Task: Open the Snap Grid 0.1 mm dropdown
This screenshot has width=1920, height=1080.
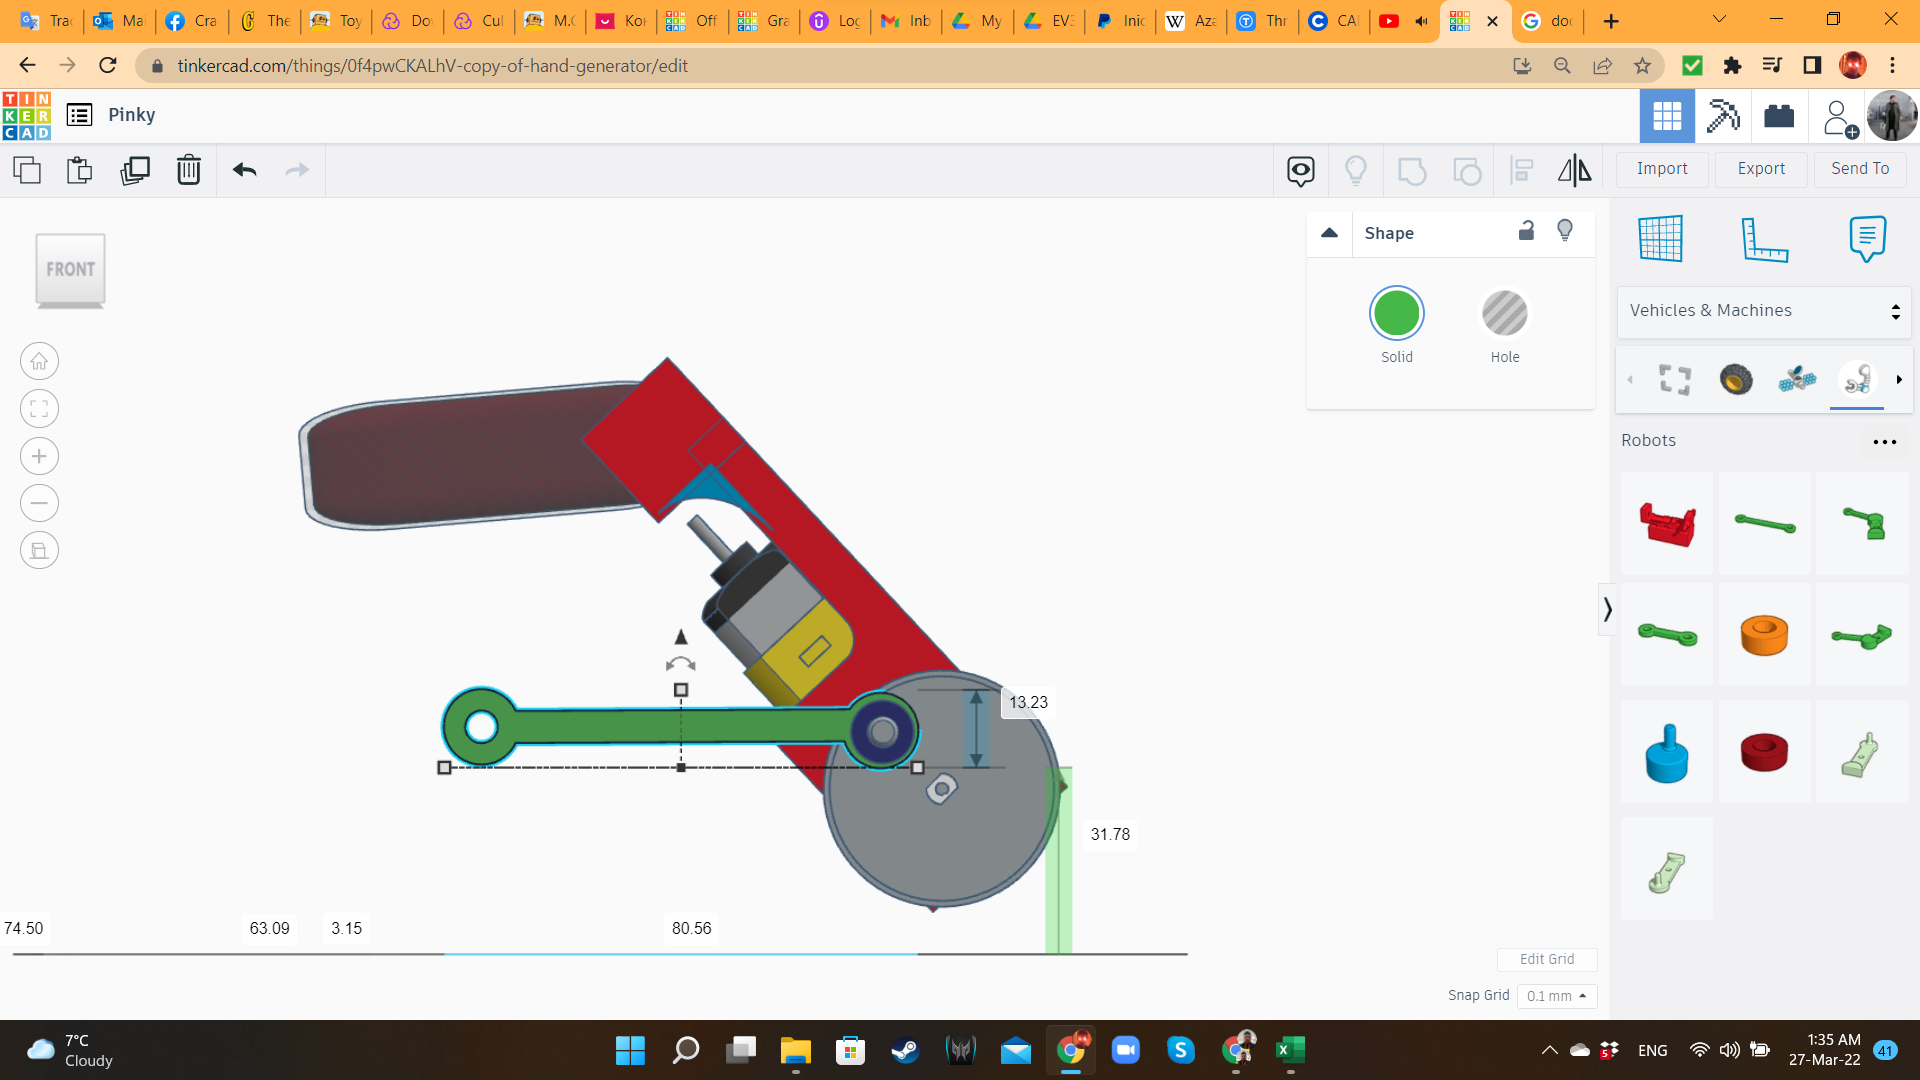Action: pyautogui.click(x=1556, y=996)
